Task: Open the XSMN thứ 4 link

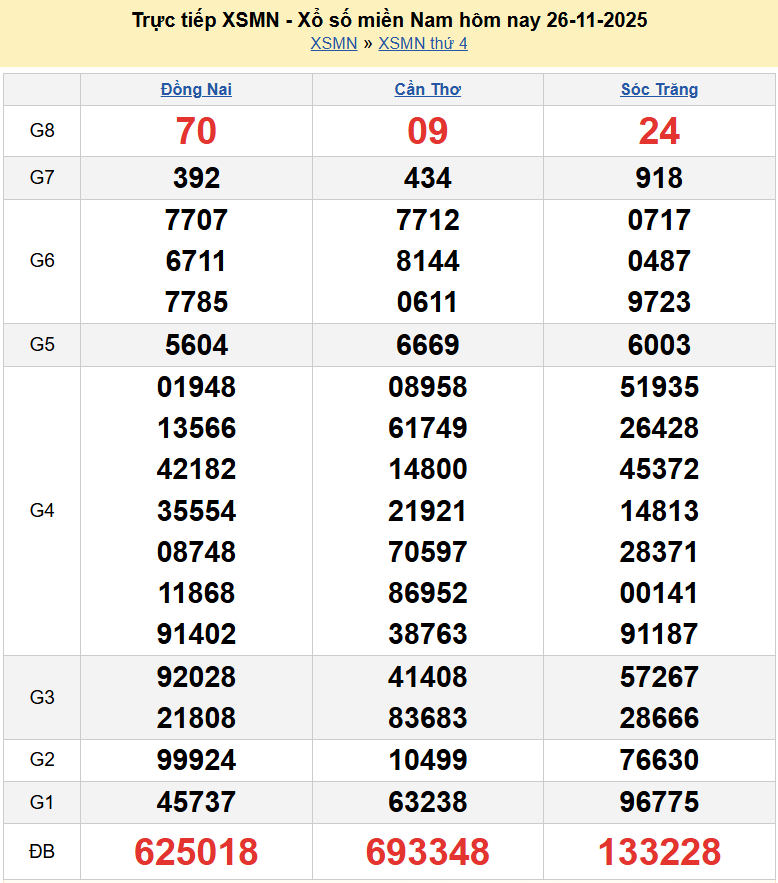Action: [422, 44]
